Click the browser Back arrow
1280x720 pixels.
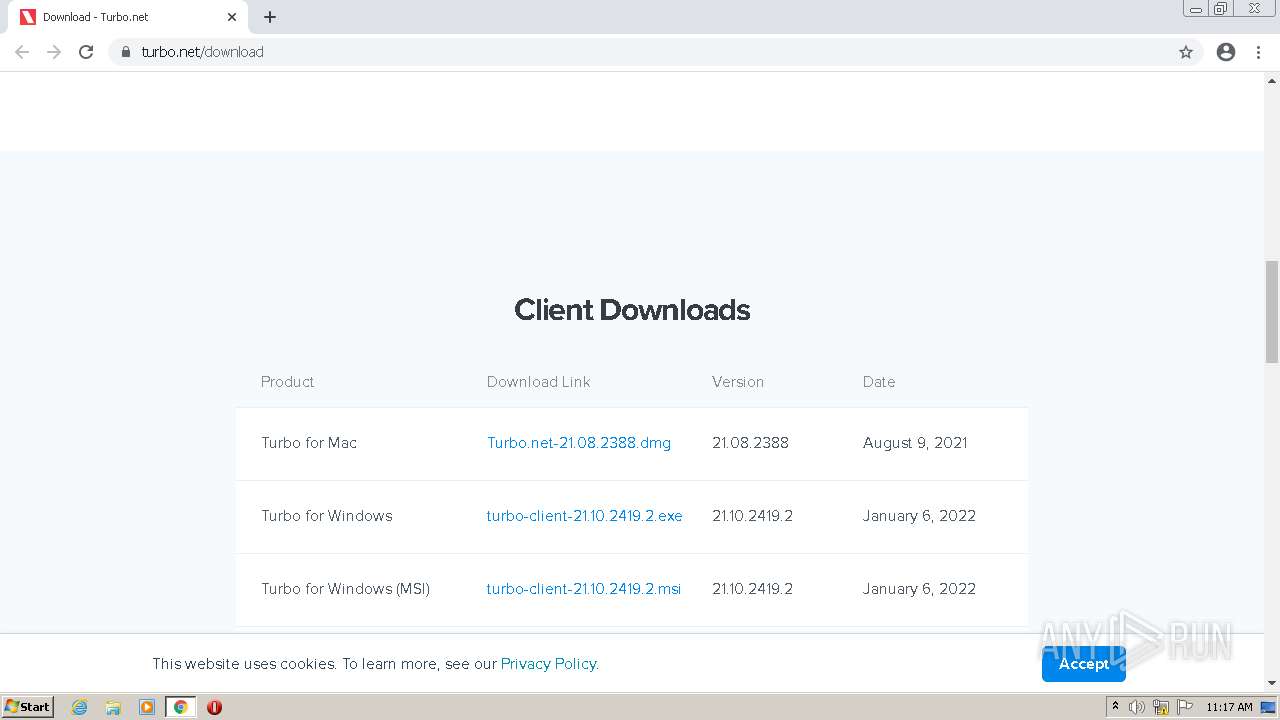click(22, 52)
